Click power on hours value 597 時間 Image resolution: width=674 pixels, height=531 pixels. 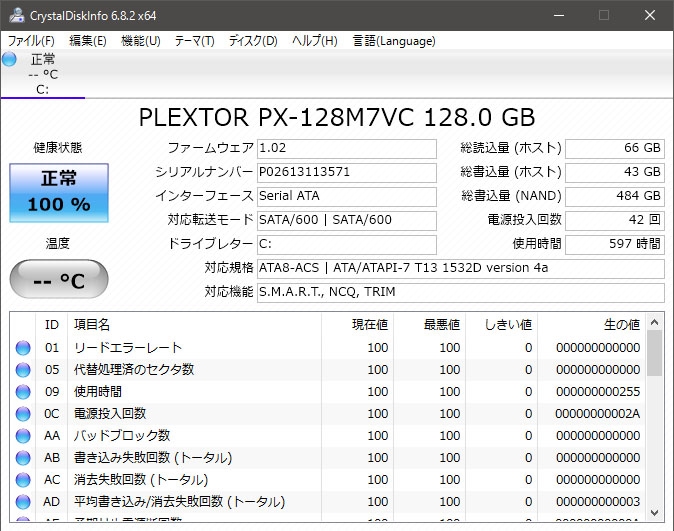click(x=615, y=244)
